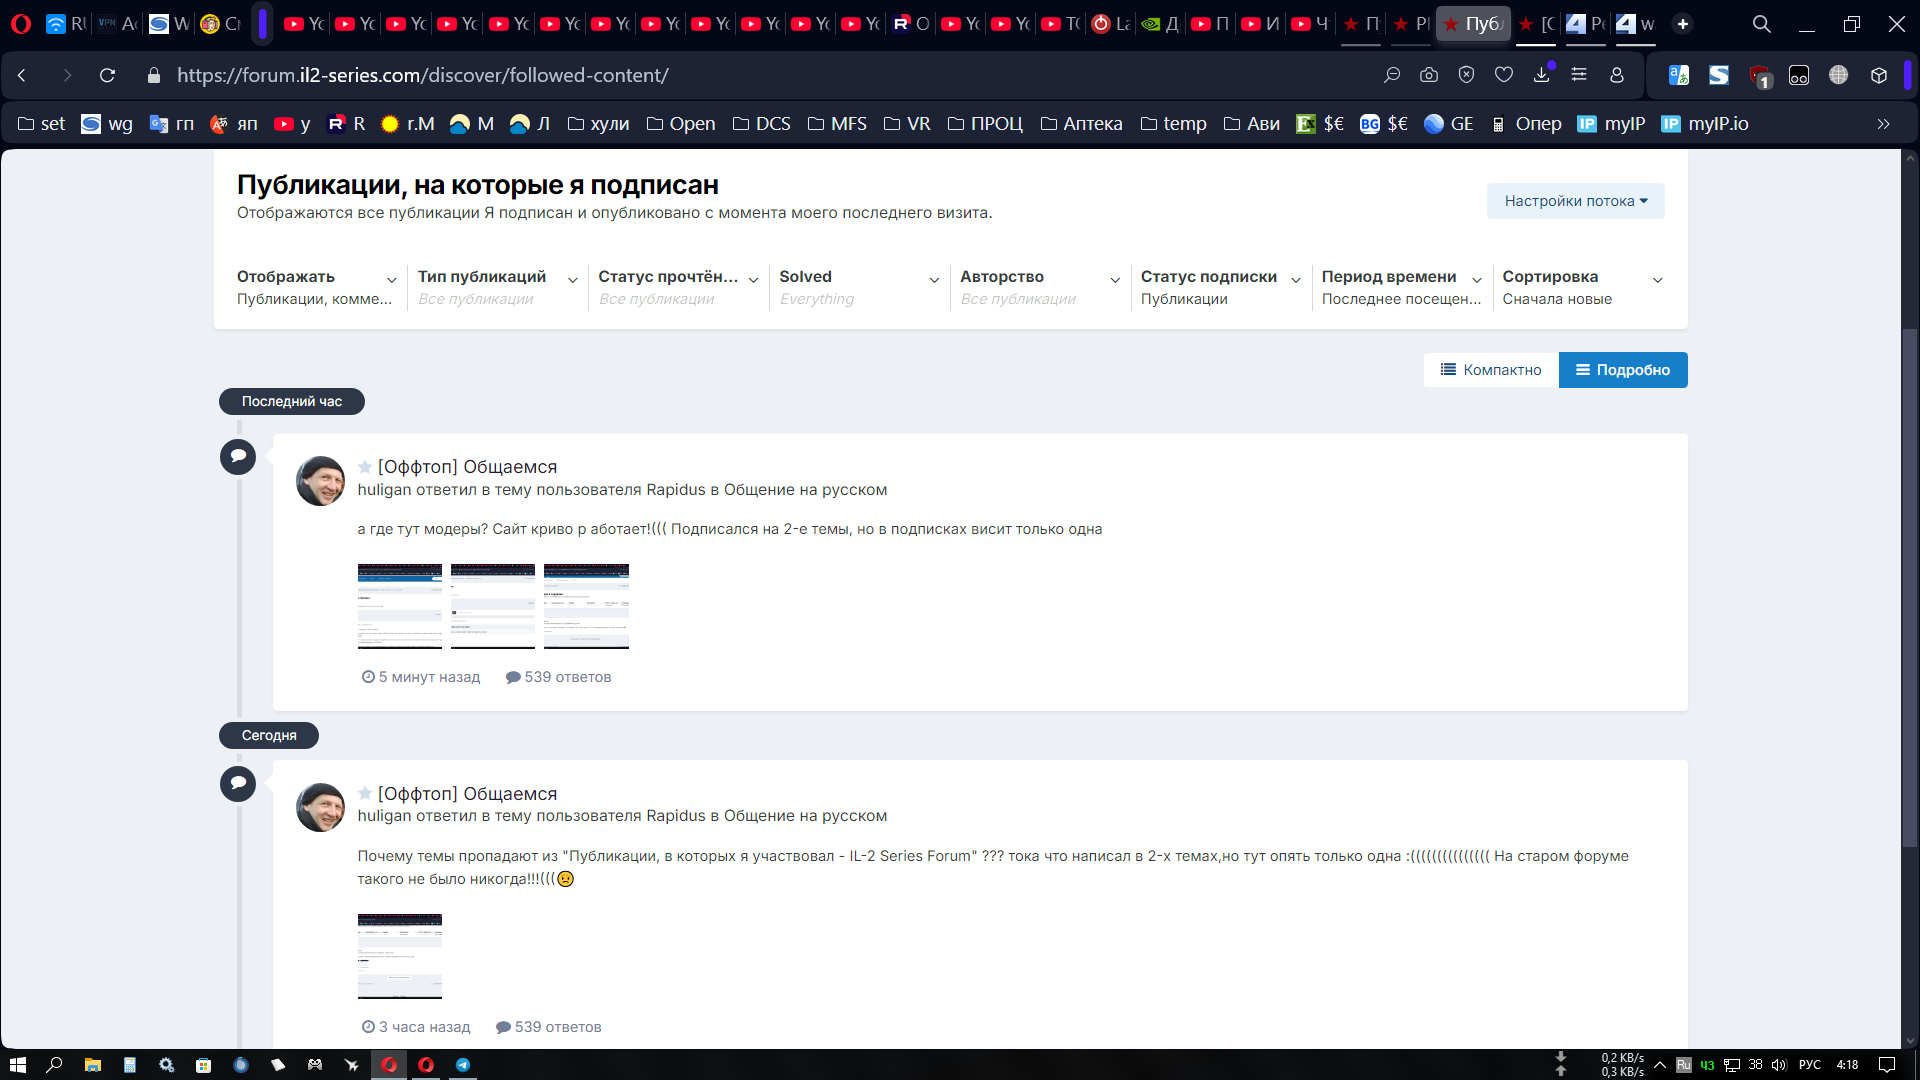Open the DCS folder in bookmarks bar
1920x1080 pixels.
coord(761,123)
